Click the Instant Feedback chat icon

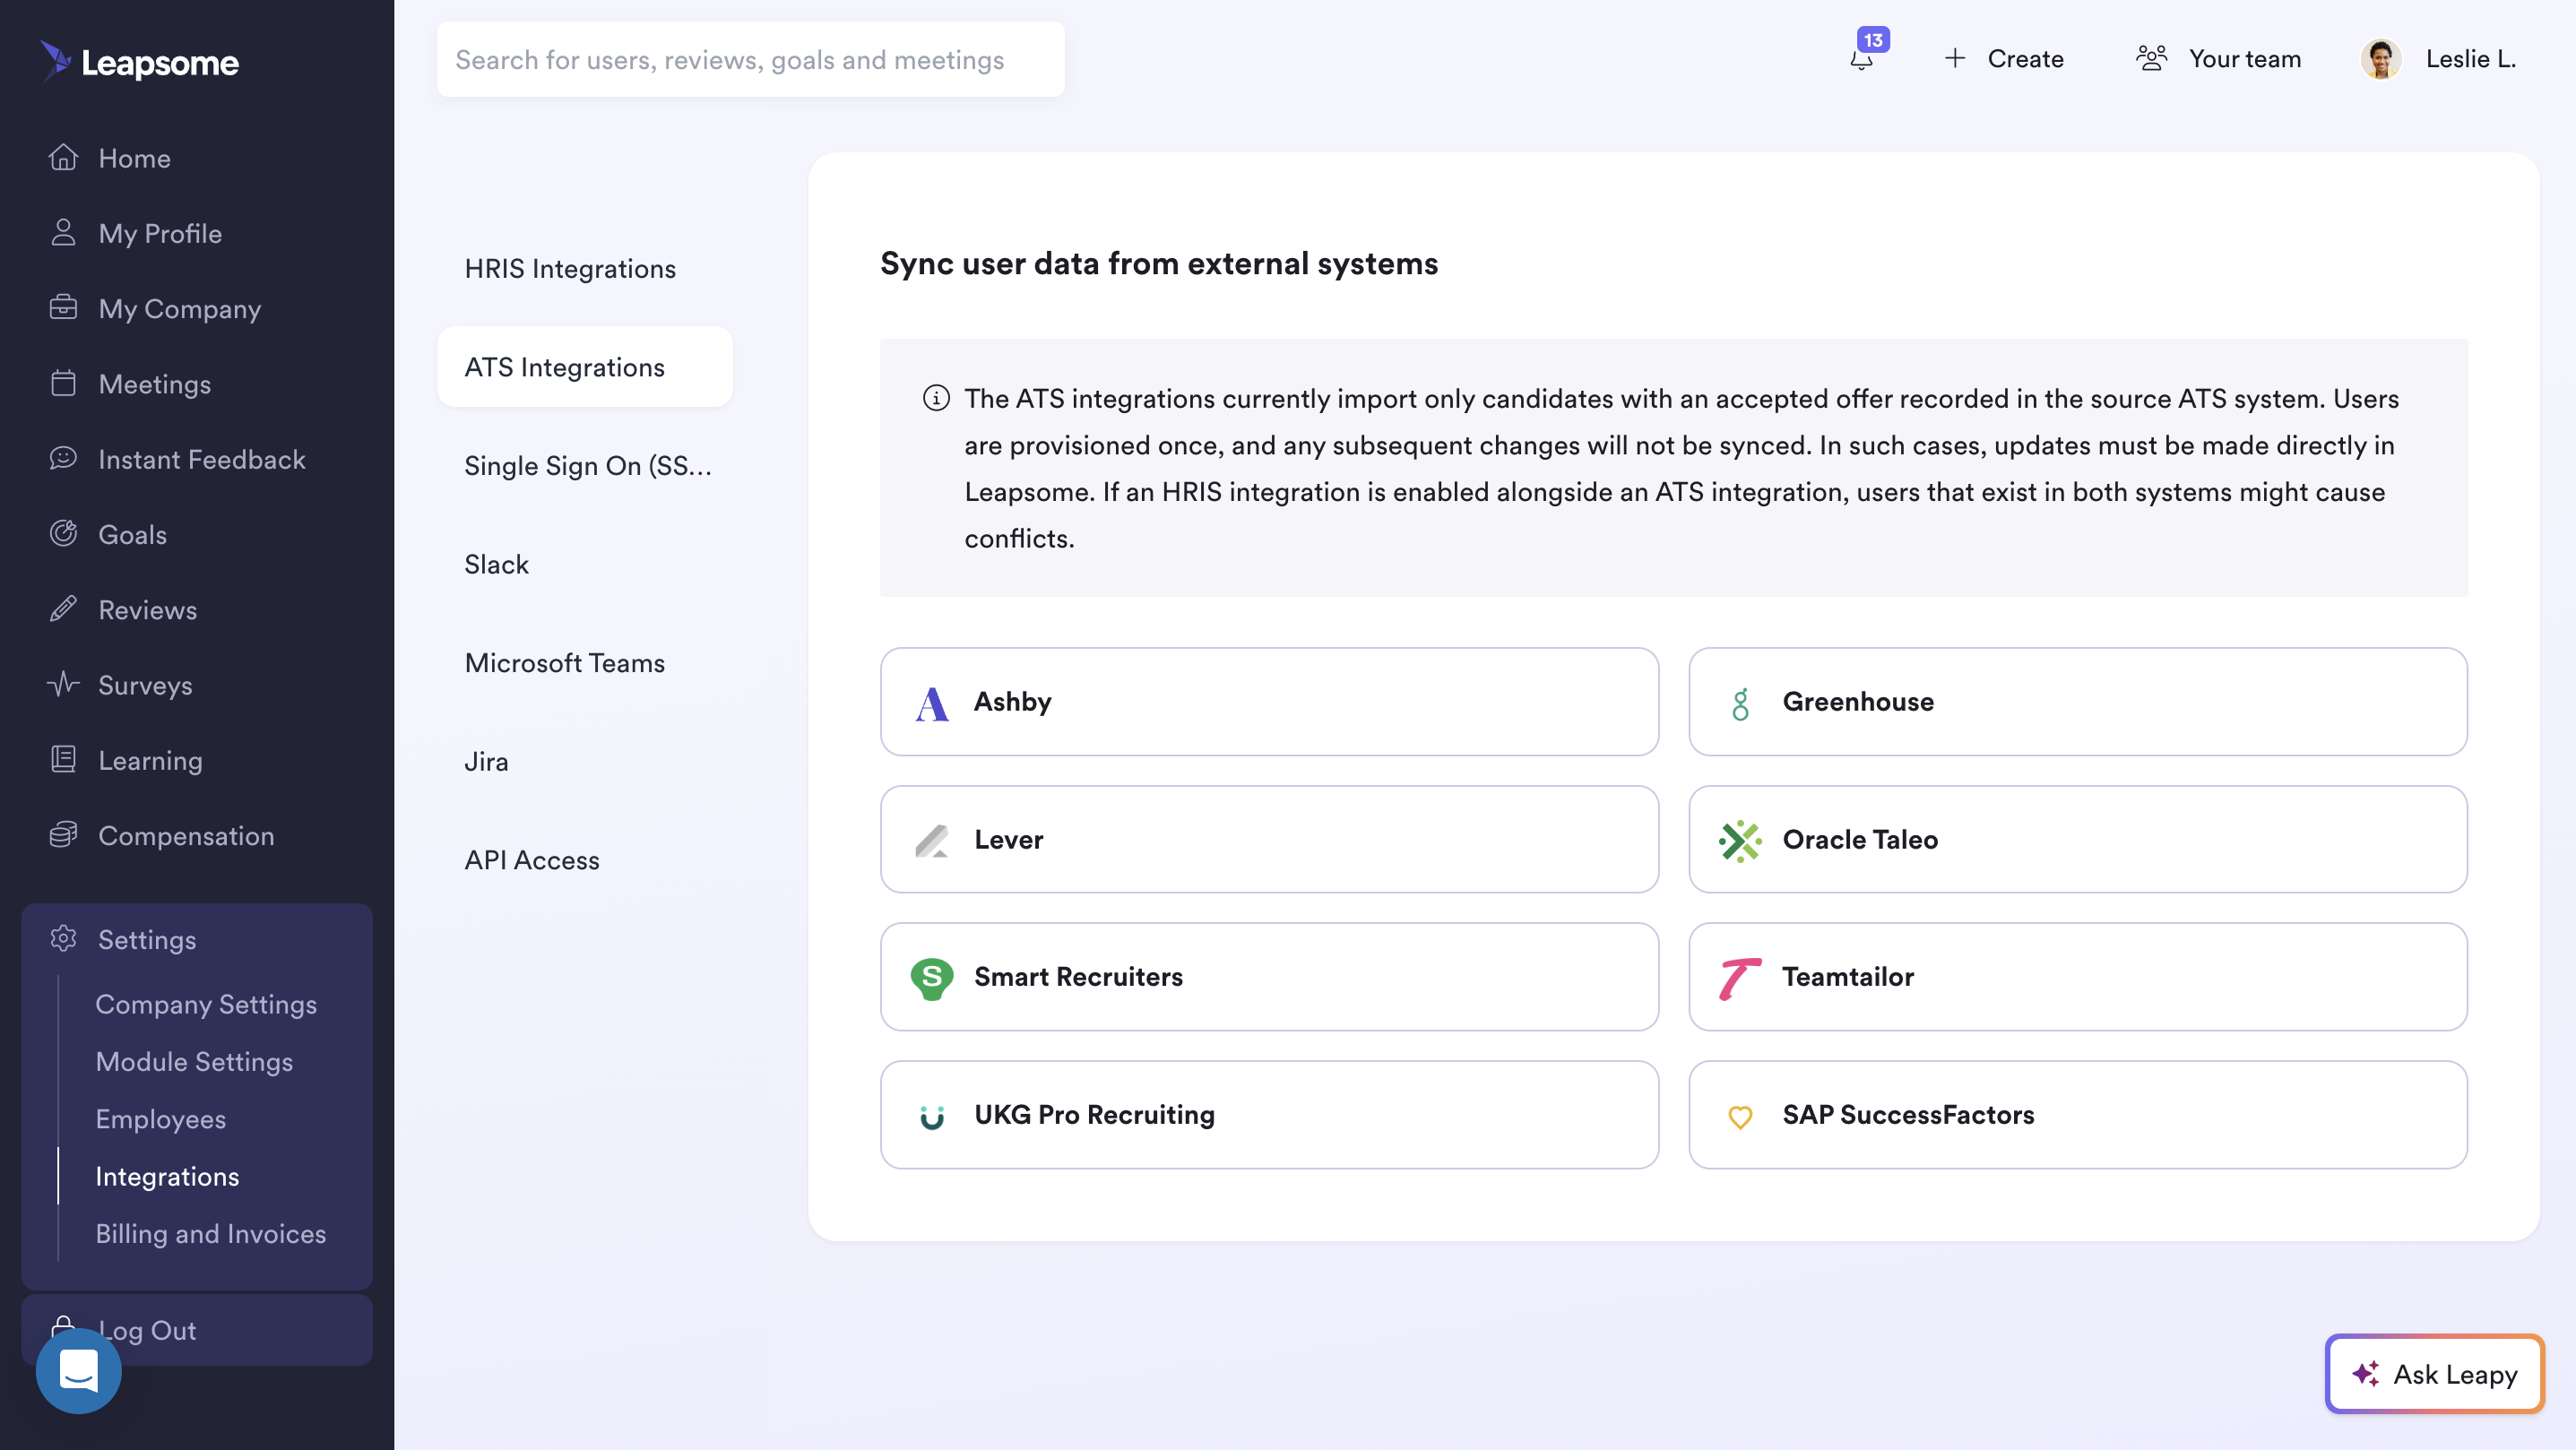(x=63, y=458)
